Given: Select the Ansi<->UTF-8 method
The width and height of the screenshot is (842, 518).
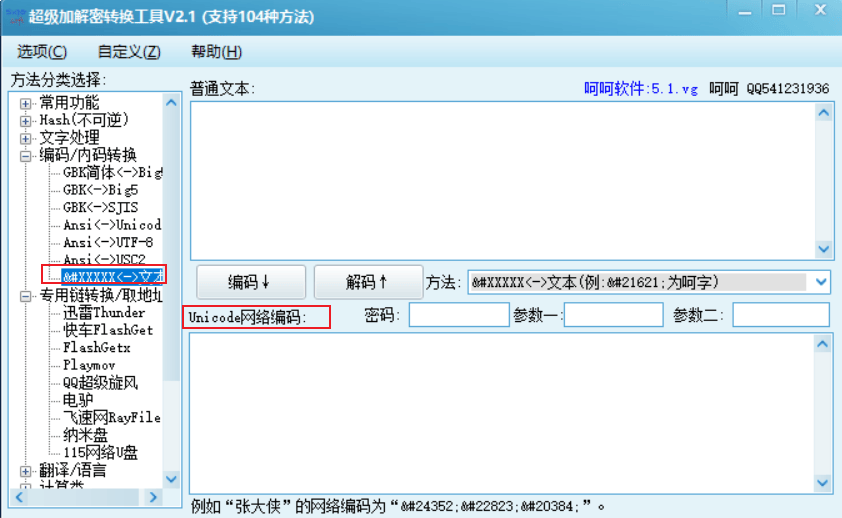Looking at the screenshot, I should (108, 243).
